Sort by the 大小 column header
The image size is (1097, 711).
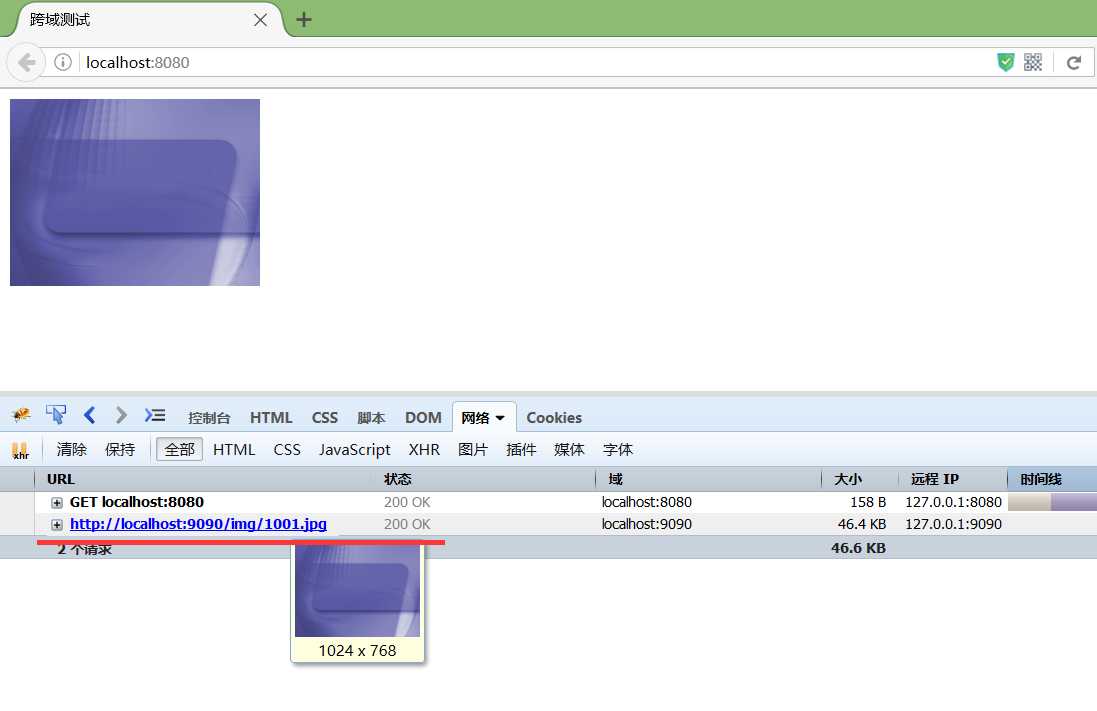pos(860,479)
